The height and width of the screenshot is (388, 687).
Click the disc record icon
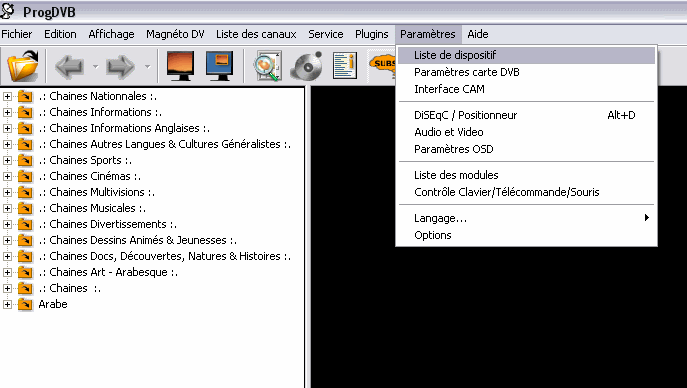(x=307, y=66)
